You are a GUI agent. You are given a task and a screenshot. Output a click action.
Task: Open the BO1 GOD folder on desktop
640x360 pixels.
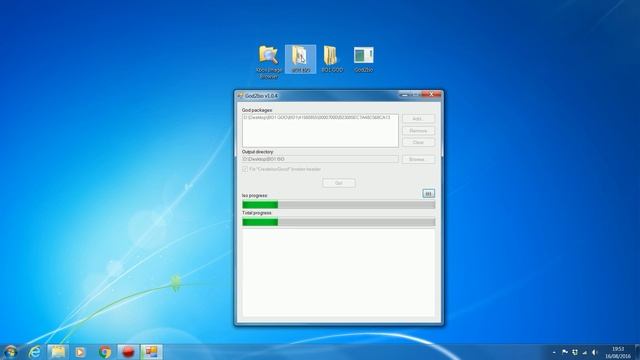tap(331, 59)
